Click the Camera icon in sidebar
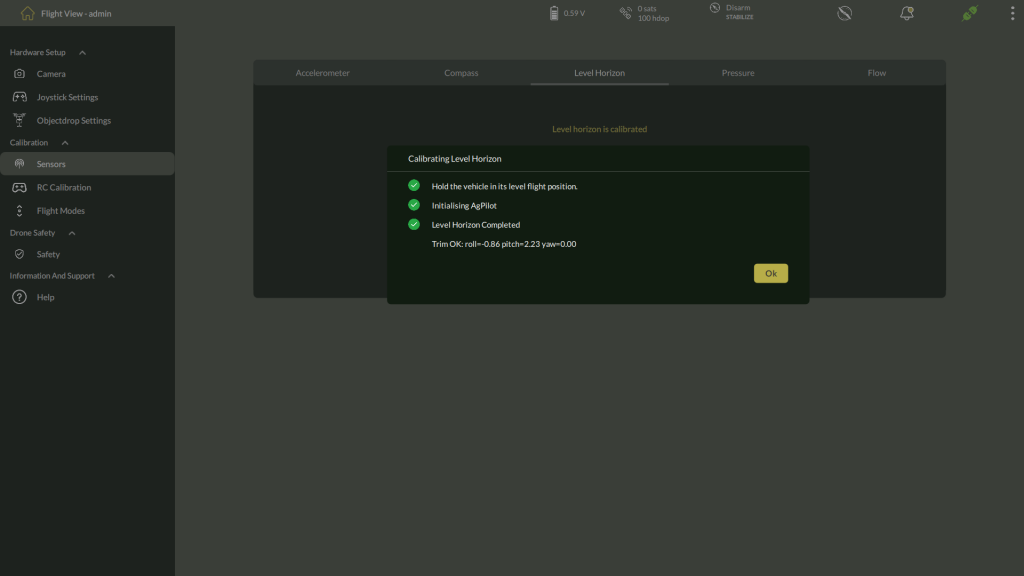This screenshot has width=1024, height=576. tap(20, 74)
